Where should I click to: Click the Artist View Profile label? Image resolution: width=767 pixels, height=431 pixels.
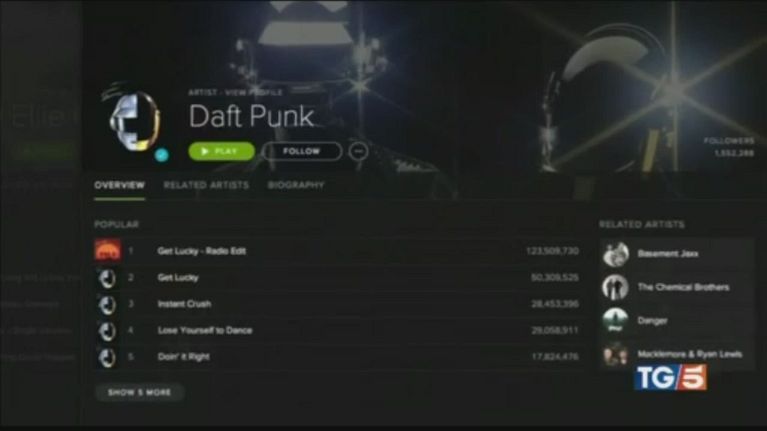click(x=236, y=92)
